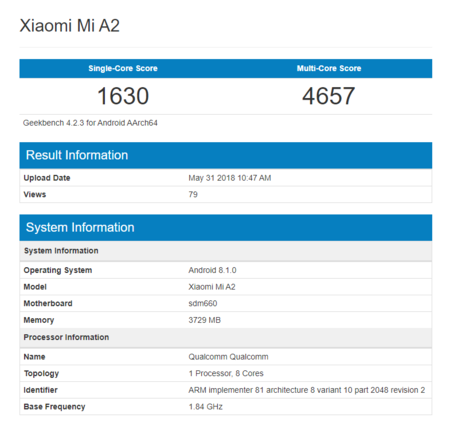Click the Android 8.1.0 operating system value

click(212, 270)
